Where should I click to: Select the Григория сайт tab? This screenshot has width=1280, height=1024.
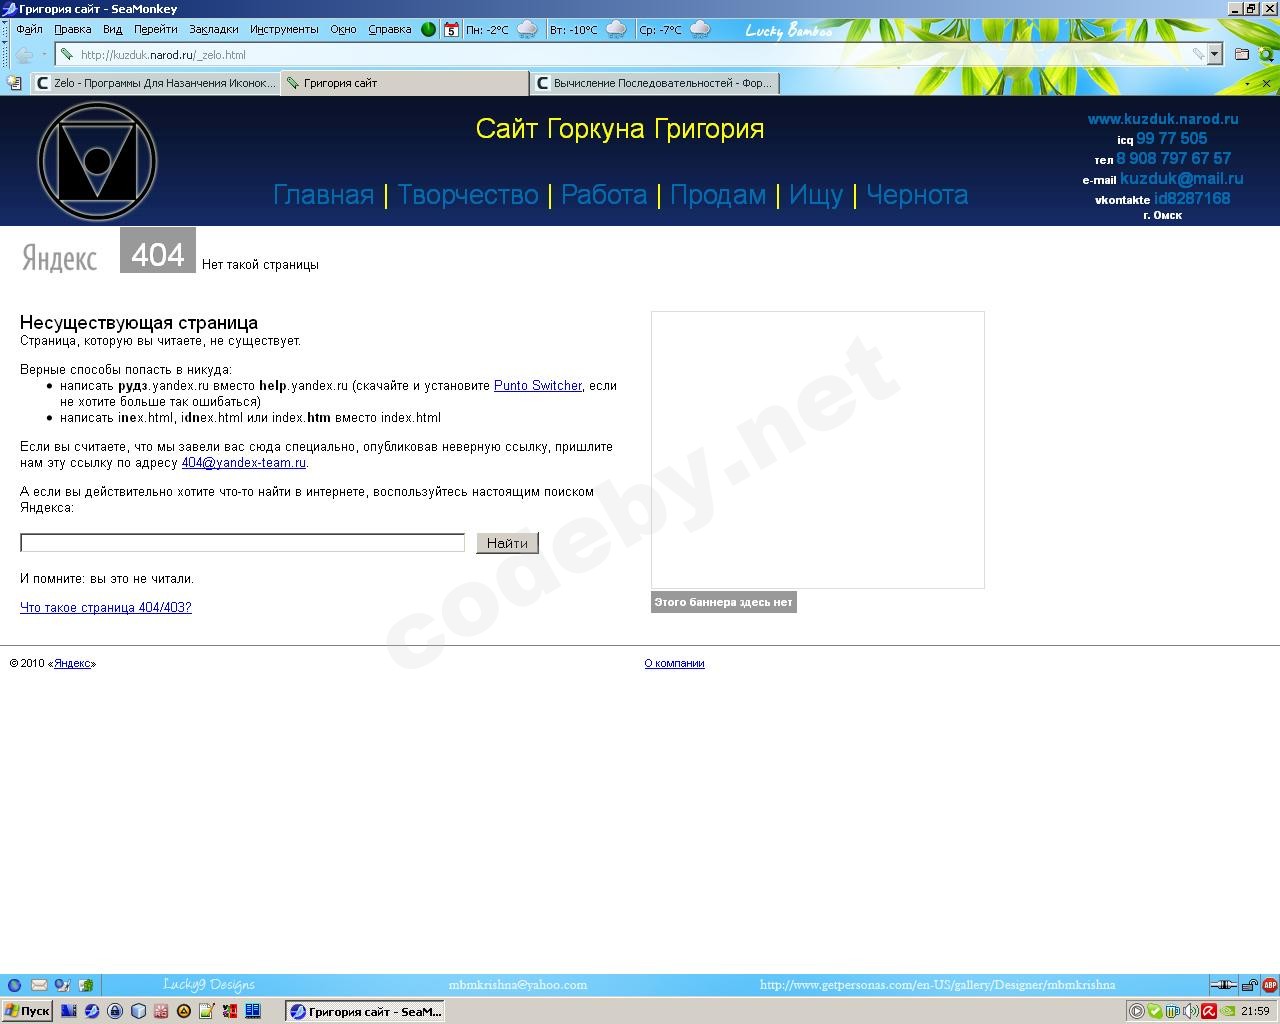pyautogui.click(x=405, y=83)
